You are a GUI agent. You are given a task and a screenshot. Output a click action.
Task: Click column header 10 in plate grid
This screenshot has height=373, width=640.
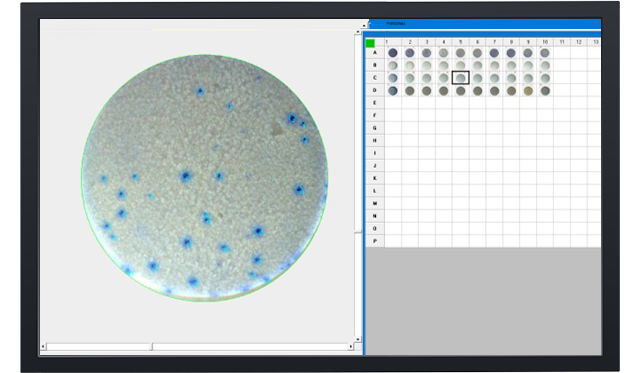click(545, 42)
